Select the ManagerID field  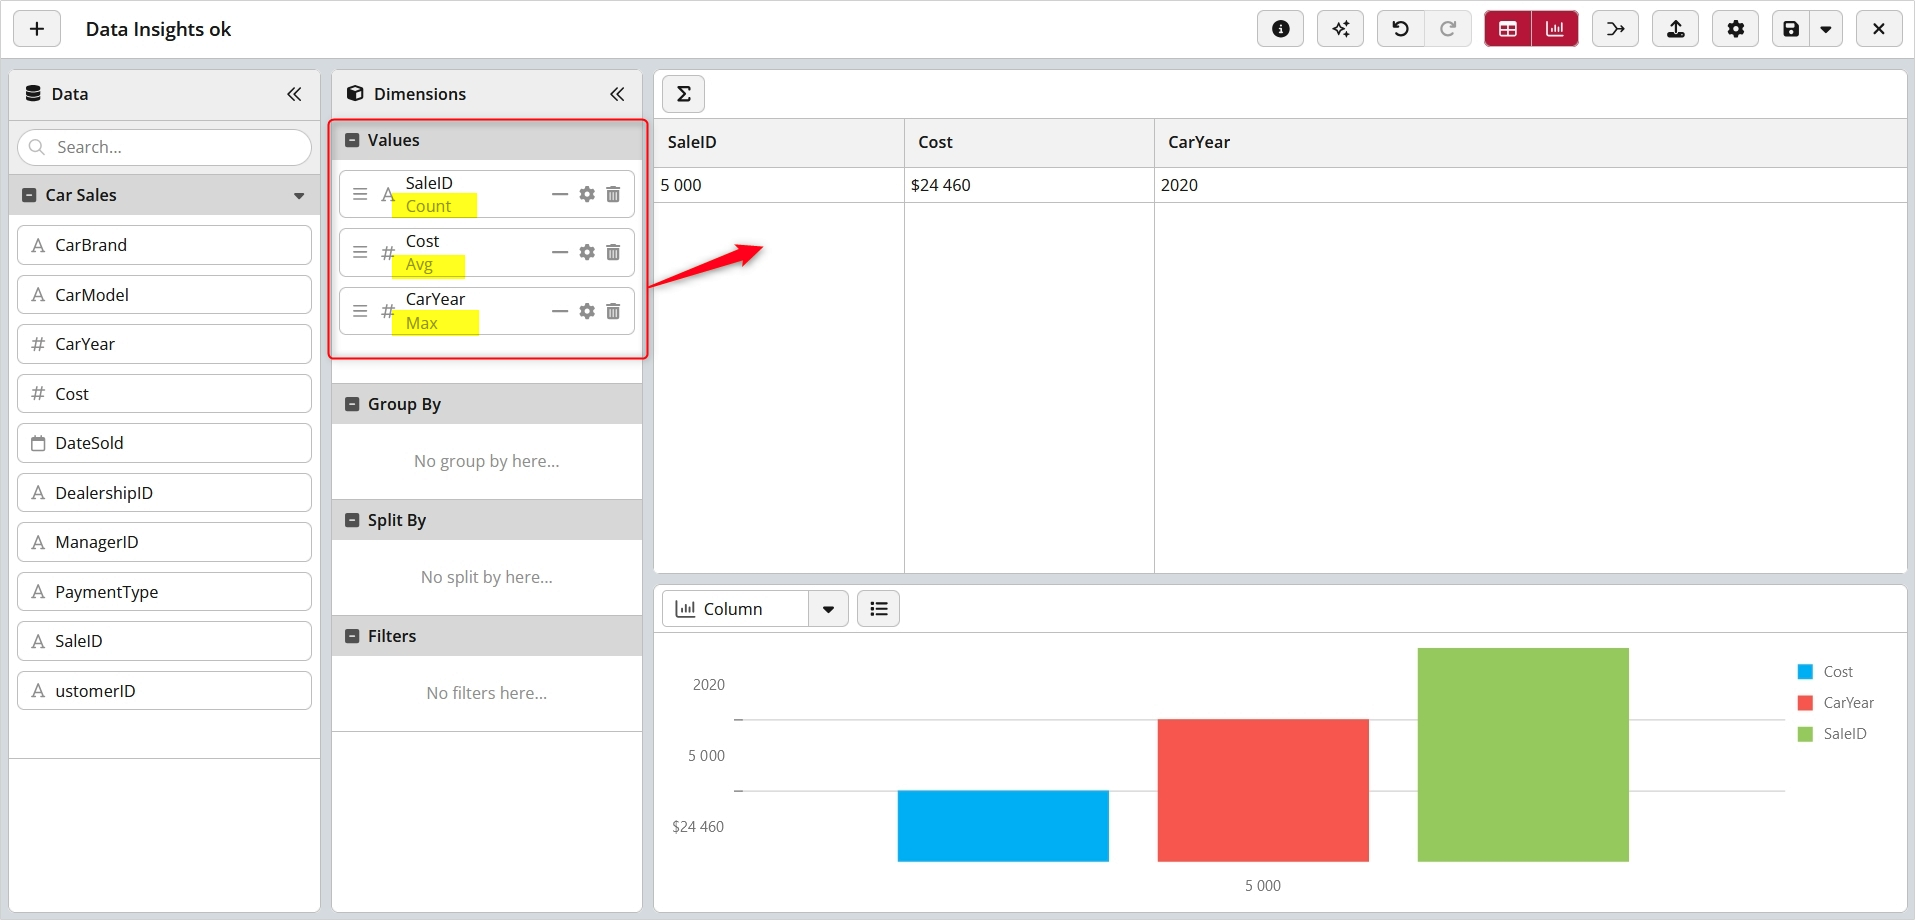coord(164,542)
